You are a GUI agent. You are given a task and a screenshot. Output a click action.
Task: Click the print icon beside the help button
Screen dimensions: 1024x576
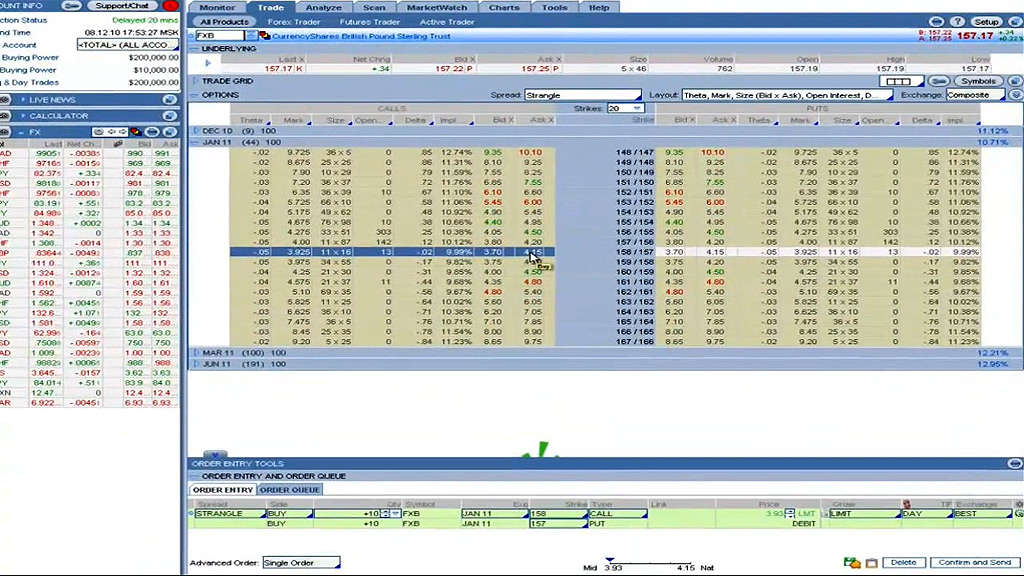coord(935,21)
